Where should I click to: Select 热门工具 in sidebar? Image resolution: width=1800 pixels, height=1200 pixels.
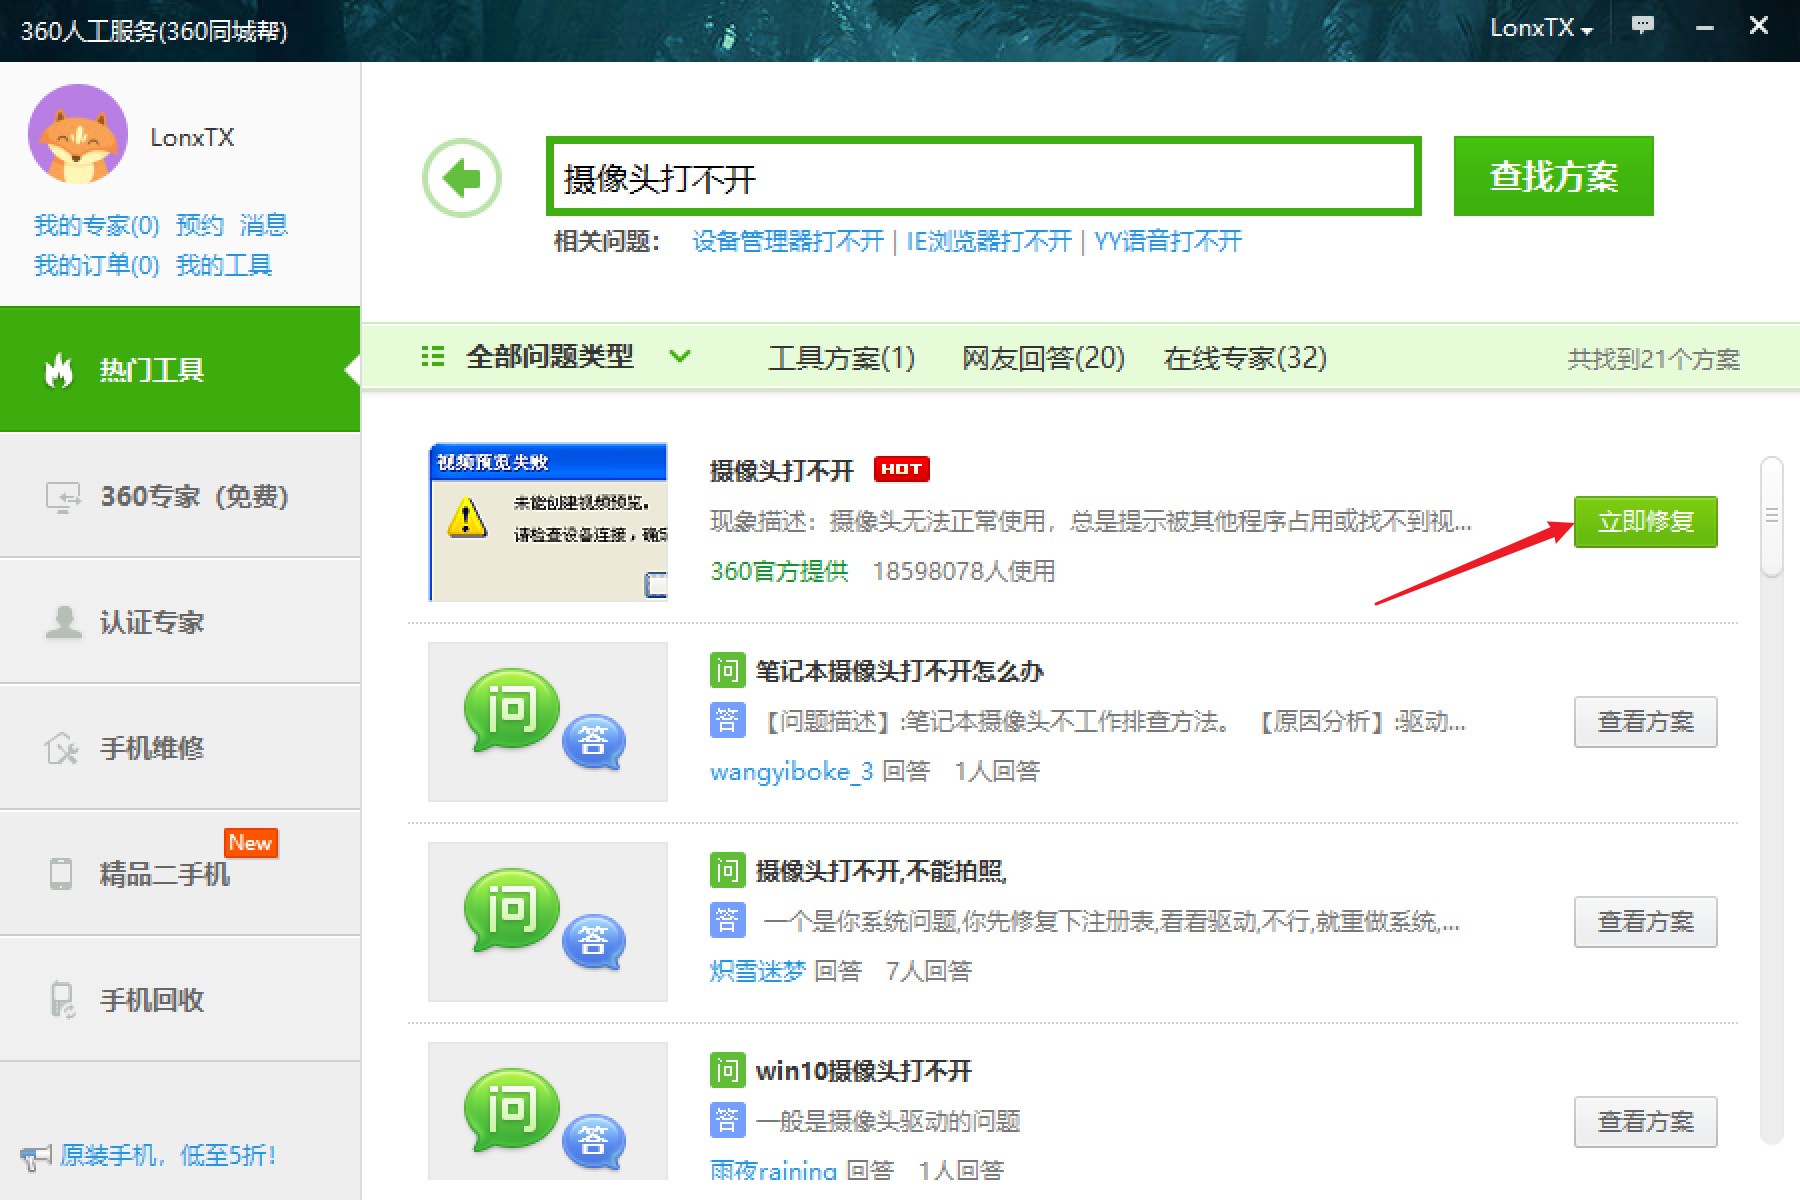pyautogui.click(x=180, y=369)
